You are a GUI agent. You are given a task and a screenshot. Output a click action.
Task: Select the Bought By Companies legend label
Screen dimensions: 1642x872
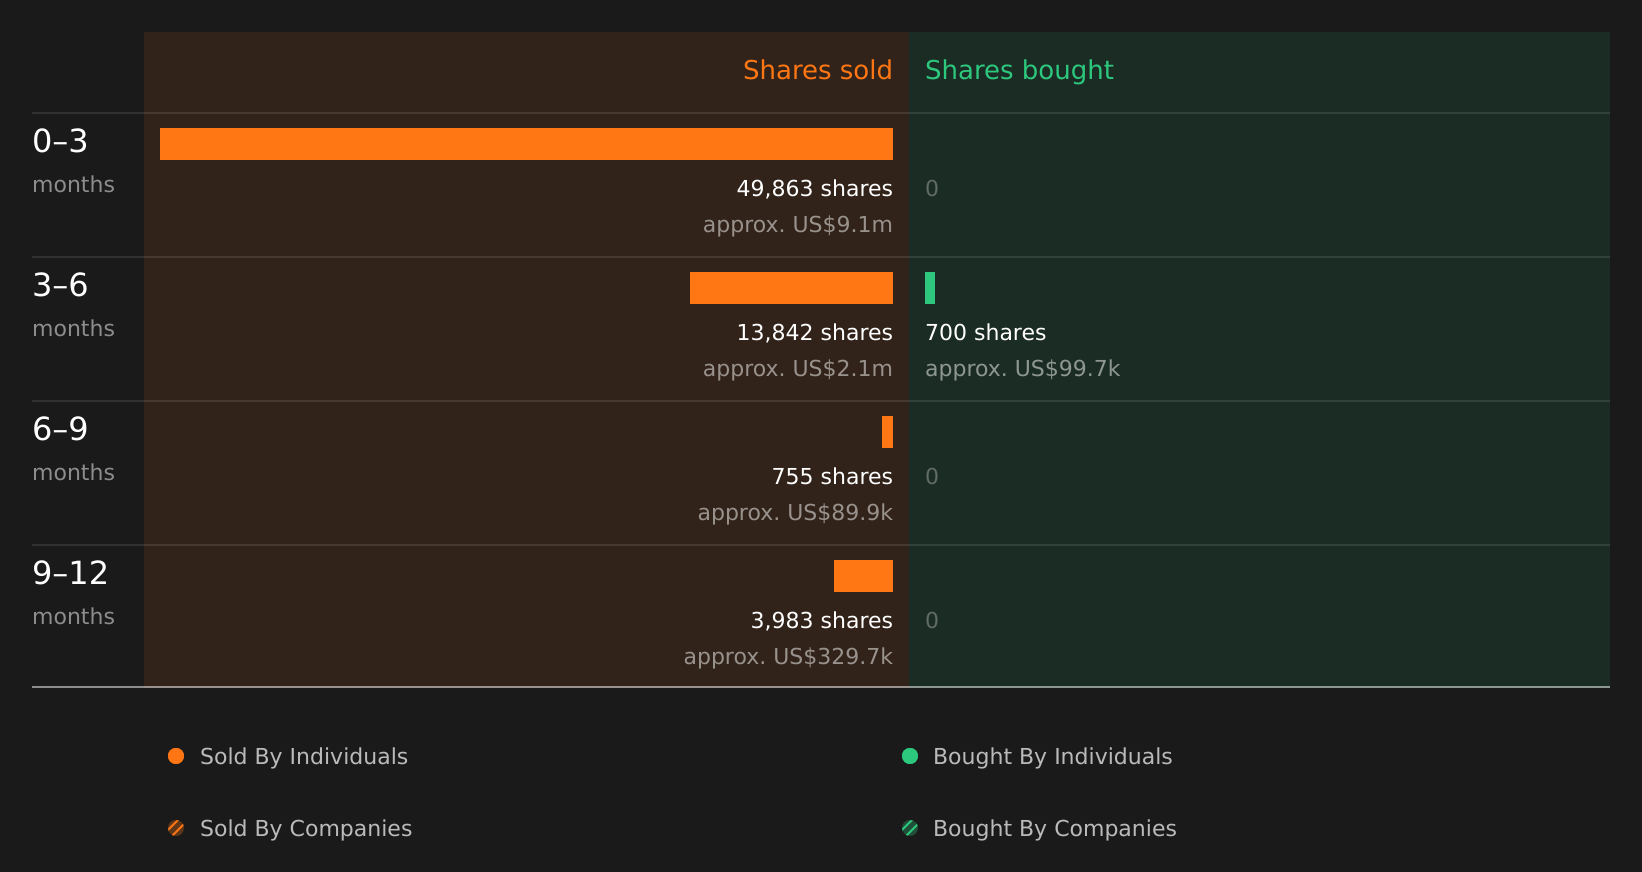coord(1055,829)
